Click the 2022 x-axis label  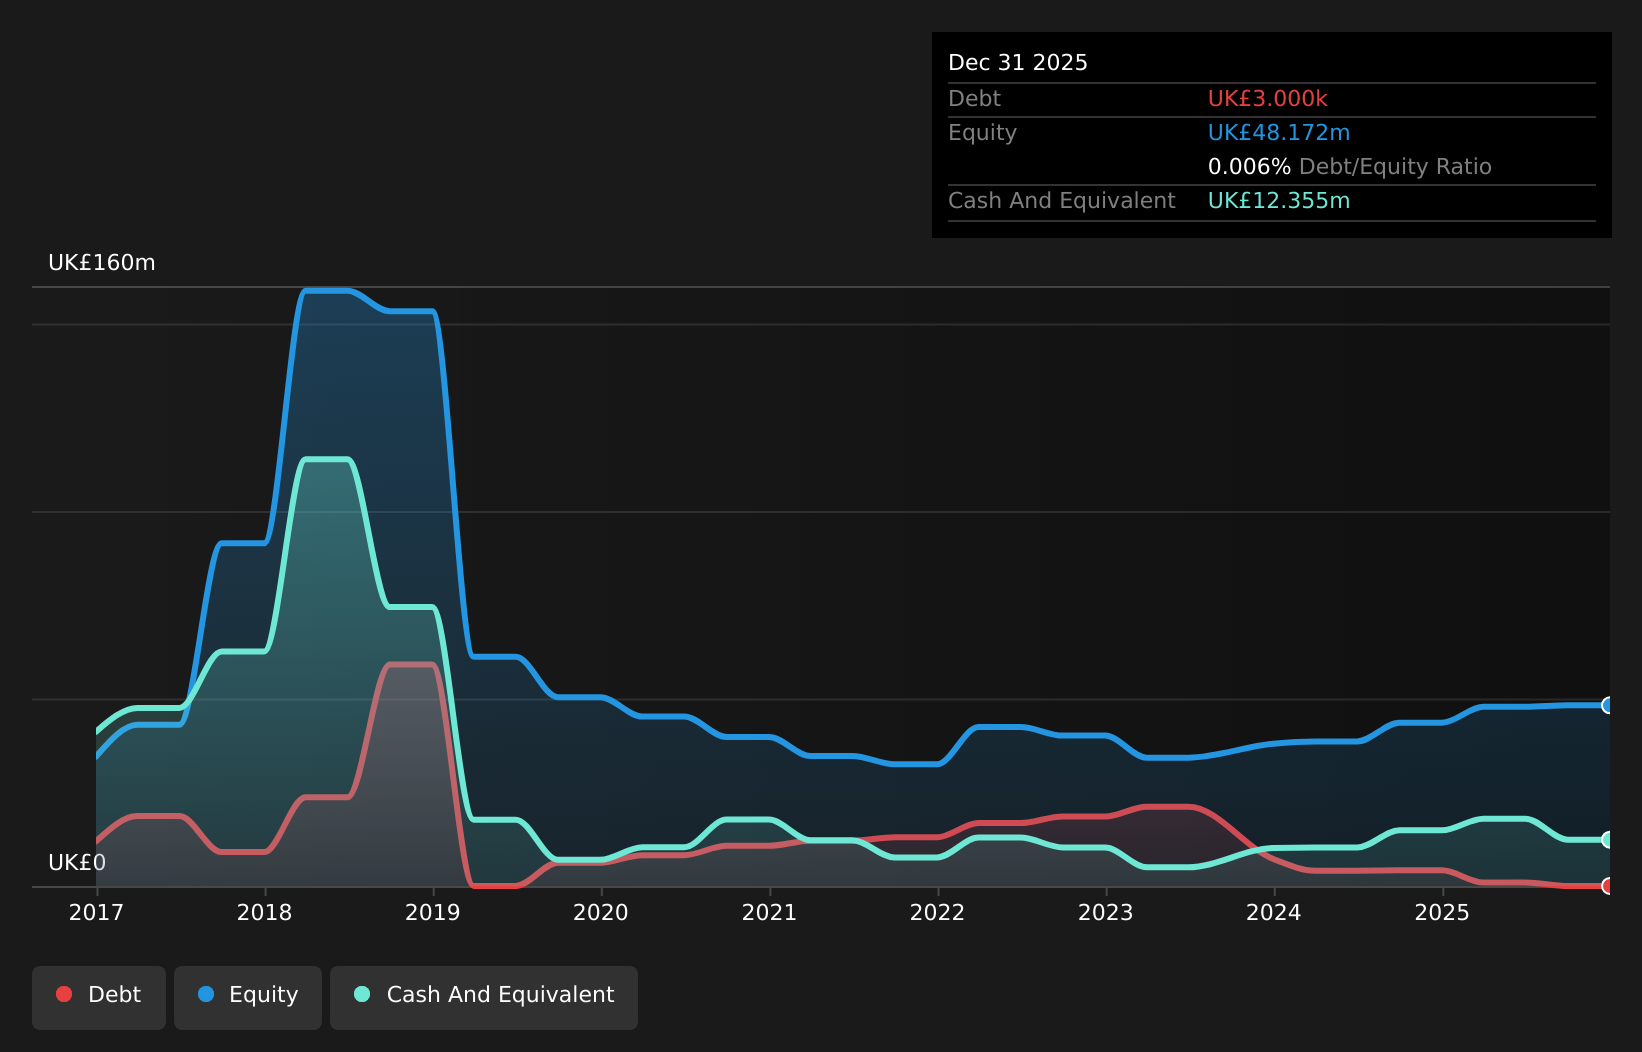pos(937,912)
